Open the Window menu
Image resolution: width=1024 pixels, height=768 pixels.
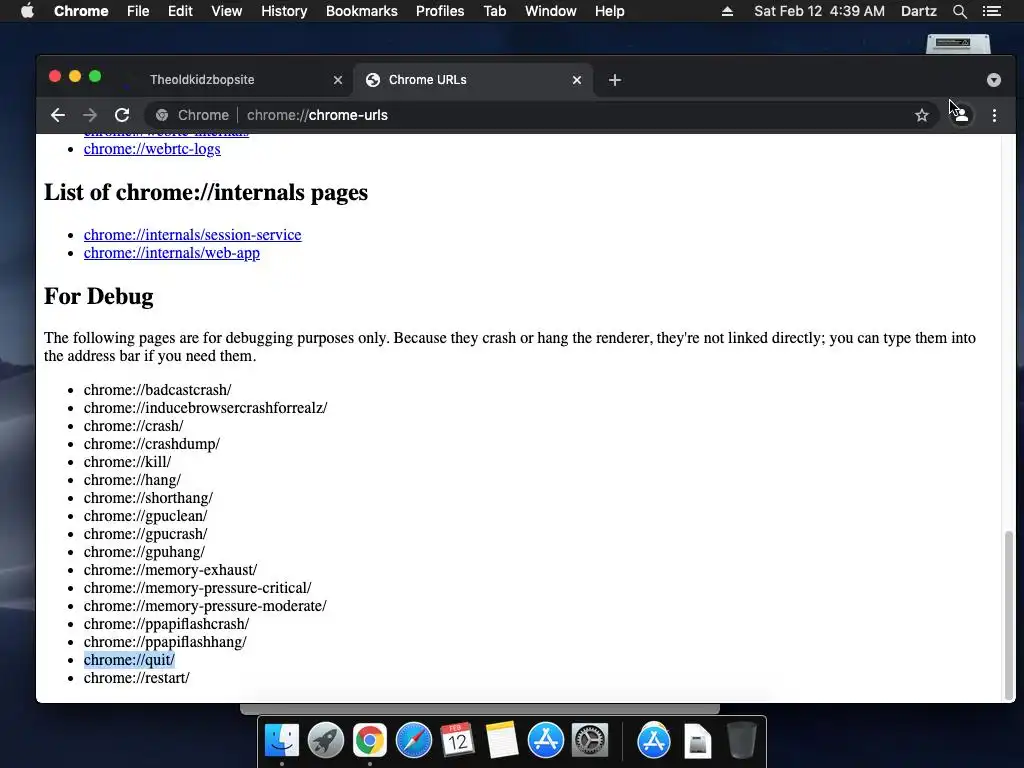(x=551, y=11)
